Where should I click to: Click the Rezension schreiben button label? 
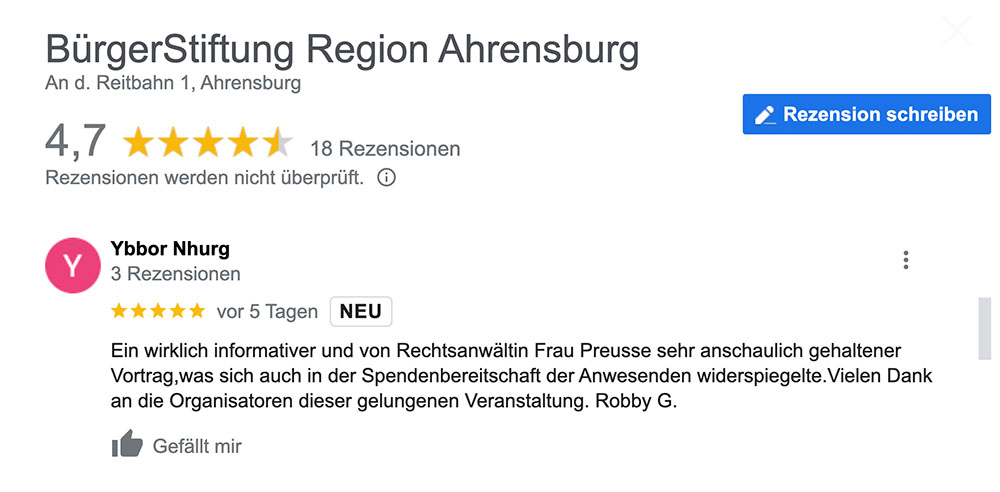click(880, 114)
